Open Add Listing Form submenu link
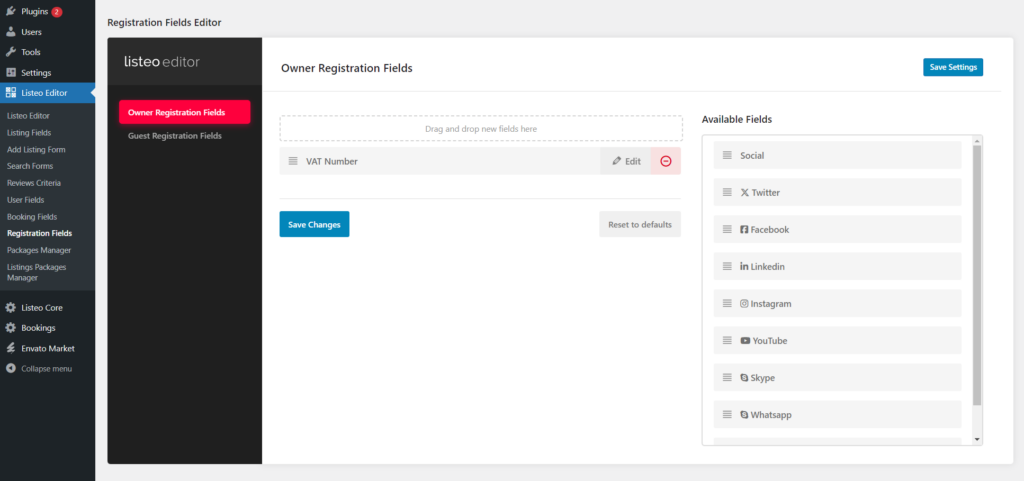 tap(36, 149)
